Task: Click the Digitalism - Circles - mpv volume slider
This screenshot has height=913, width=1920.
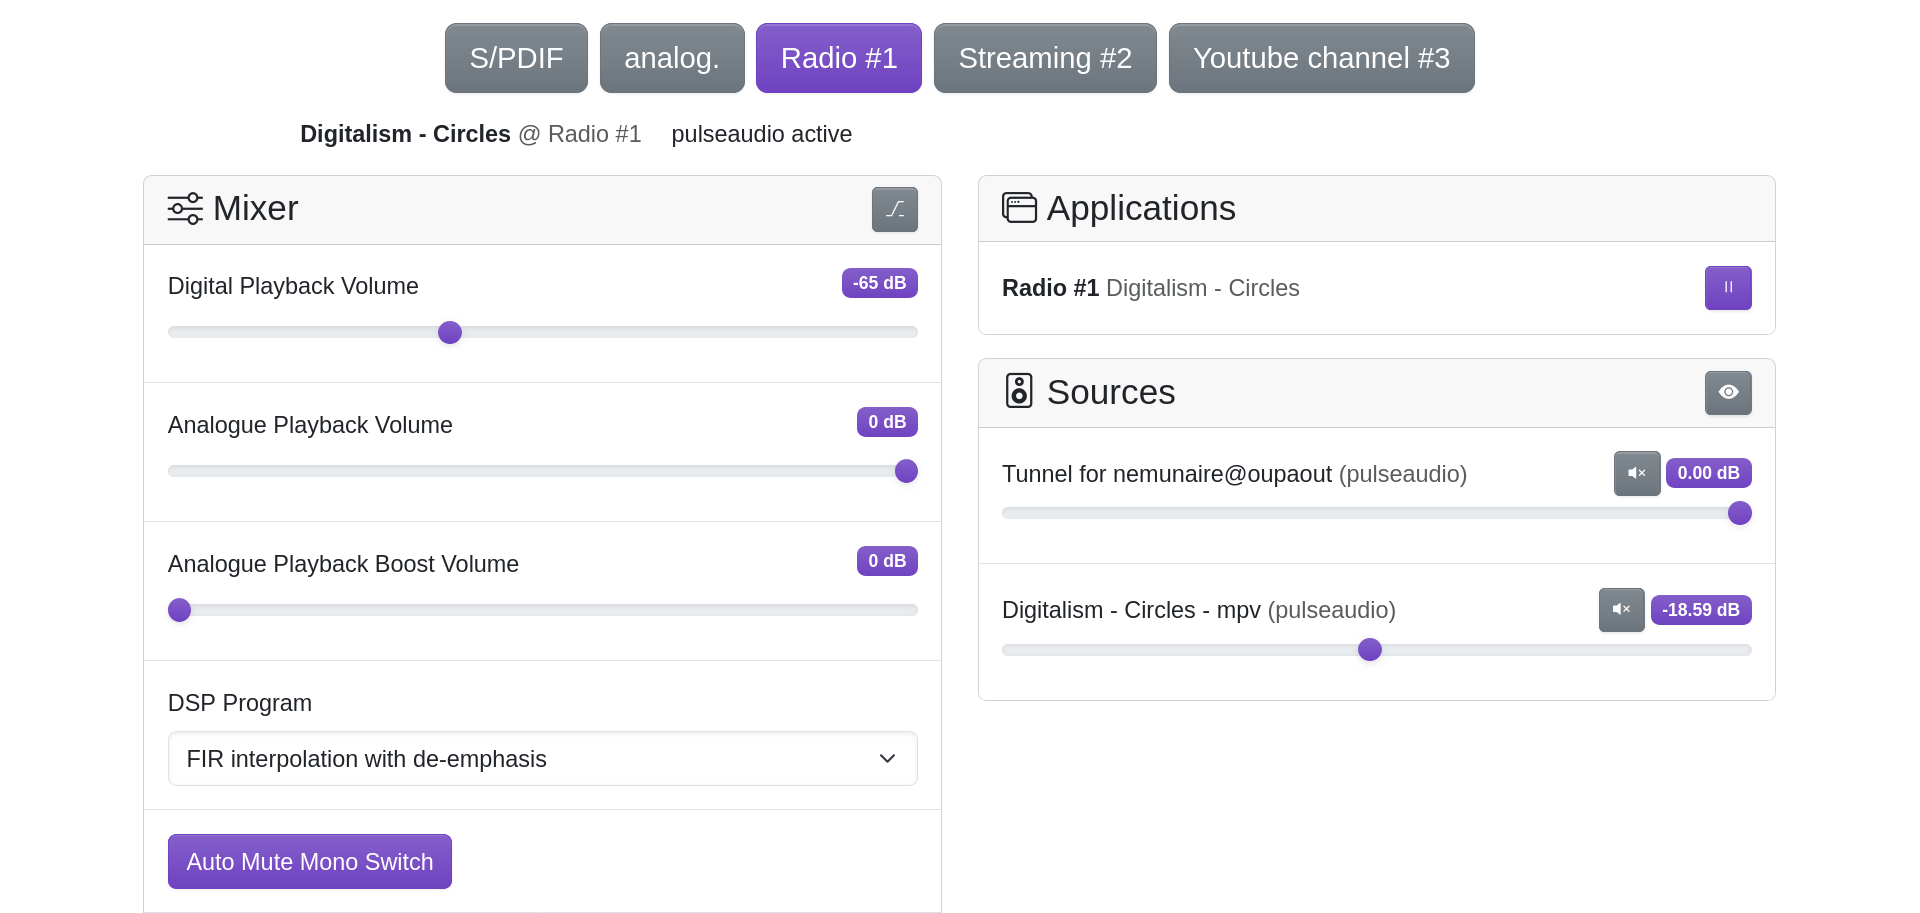Action: click(1377, 650)
